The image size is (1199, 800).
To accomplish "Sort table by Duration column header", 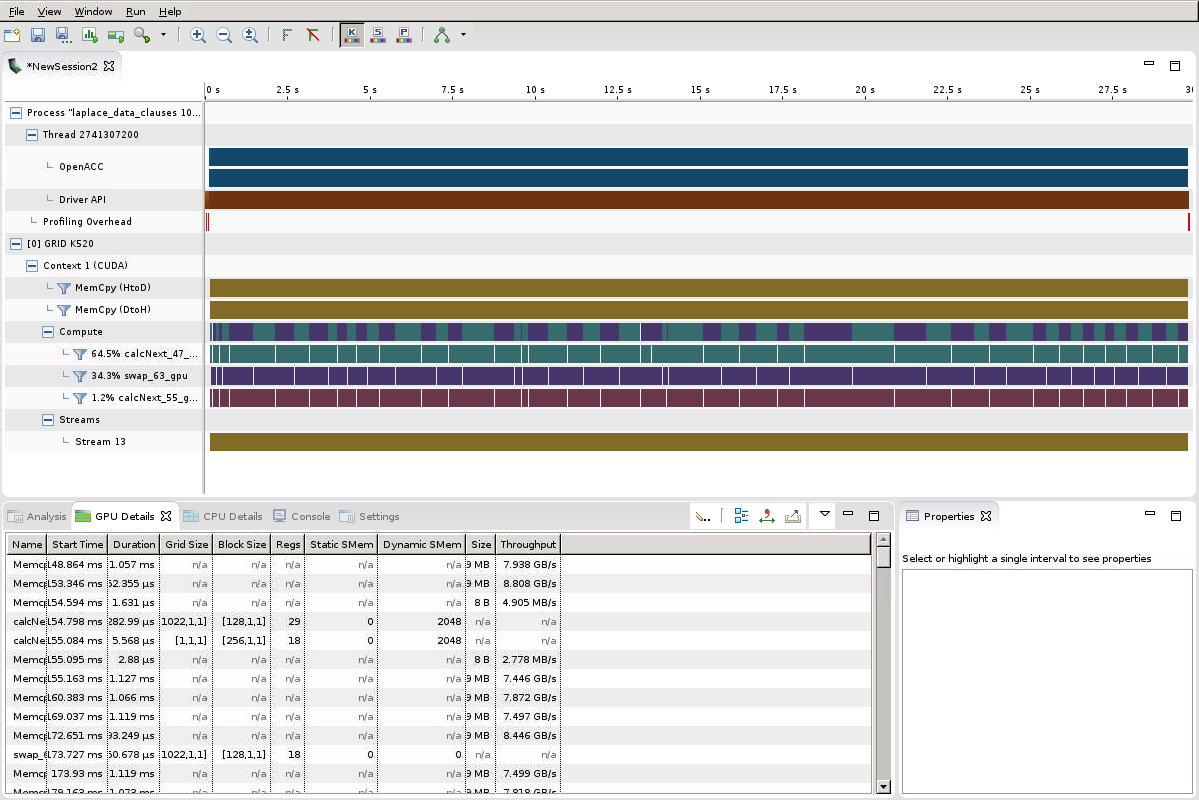I will coord(134,544).
